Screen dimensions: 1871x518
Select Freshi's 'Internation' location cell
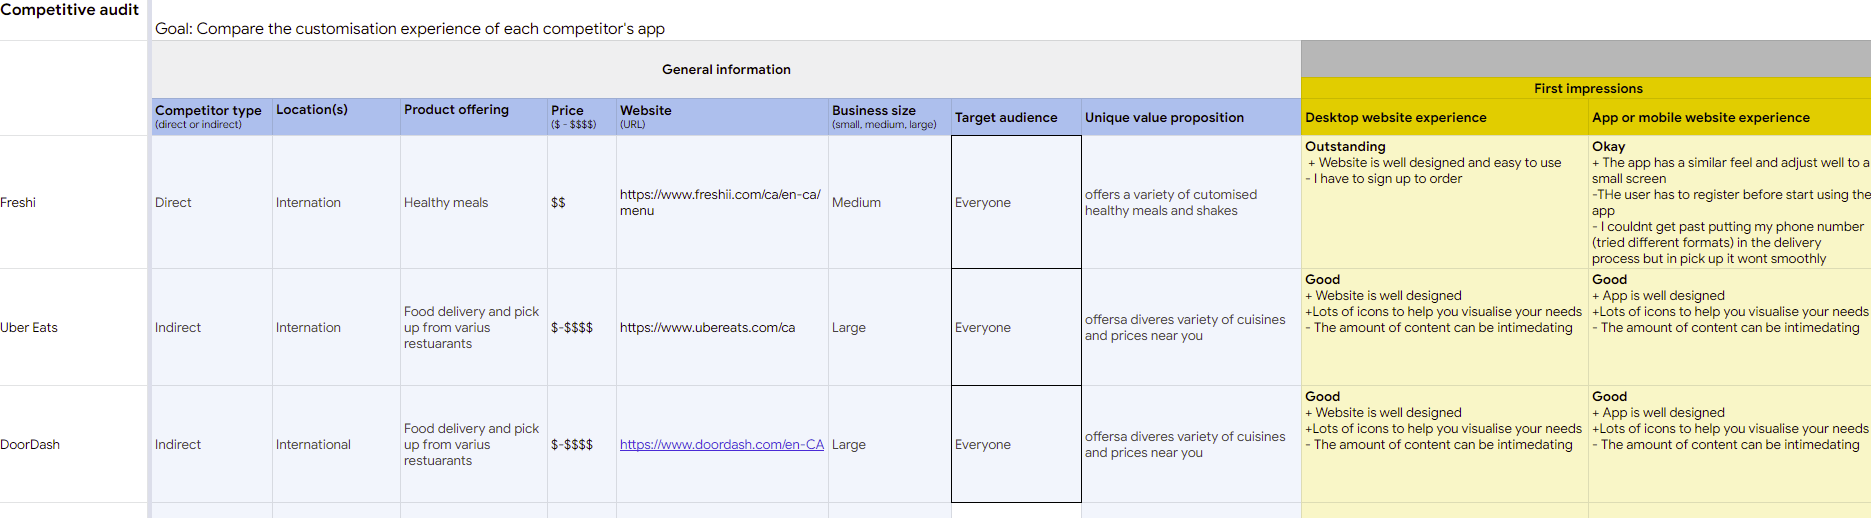pos(336,202)
